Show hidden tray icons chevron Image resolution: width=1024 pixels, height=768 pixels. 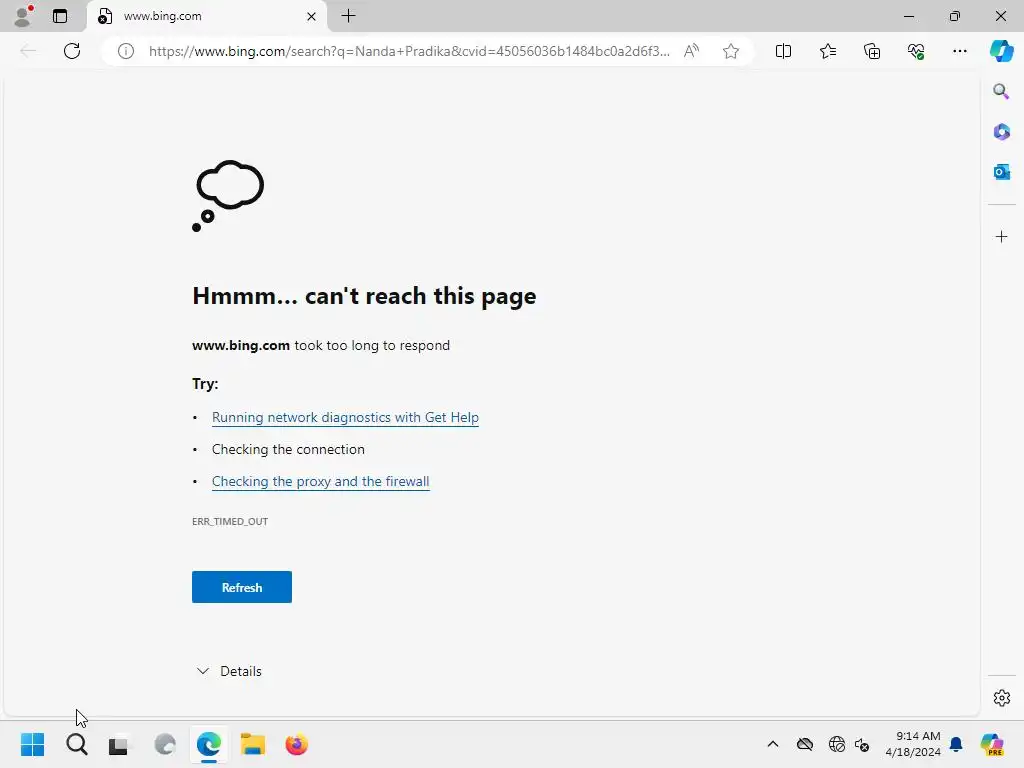pos(773,744)
